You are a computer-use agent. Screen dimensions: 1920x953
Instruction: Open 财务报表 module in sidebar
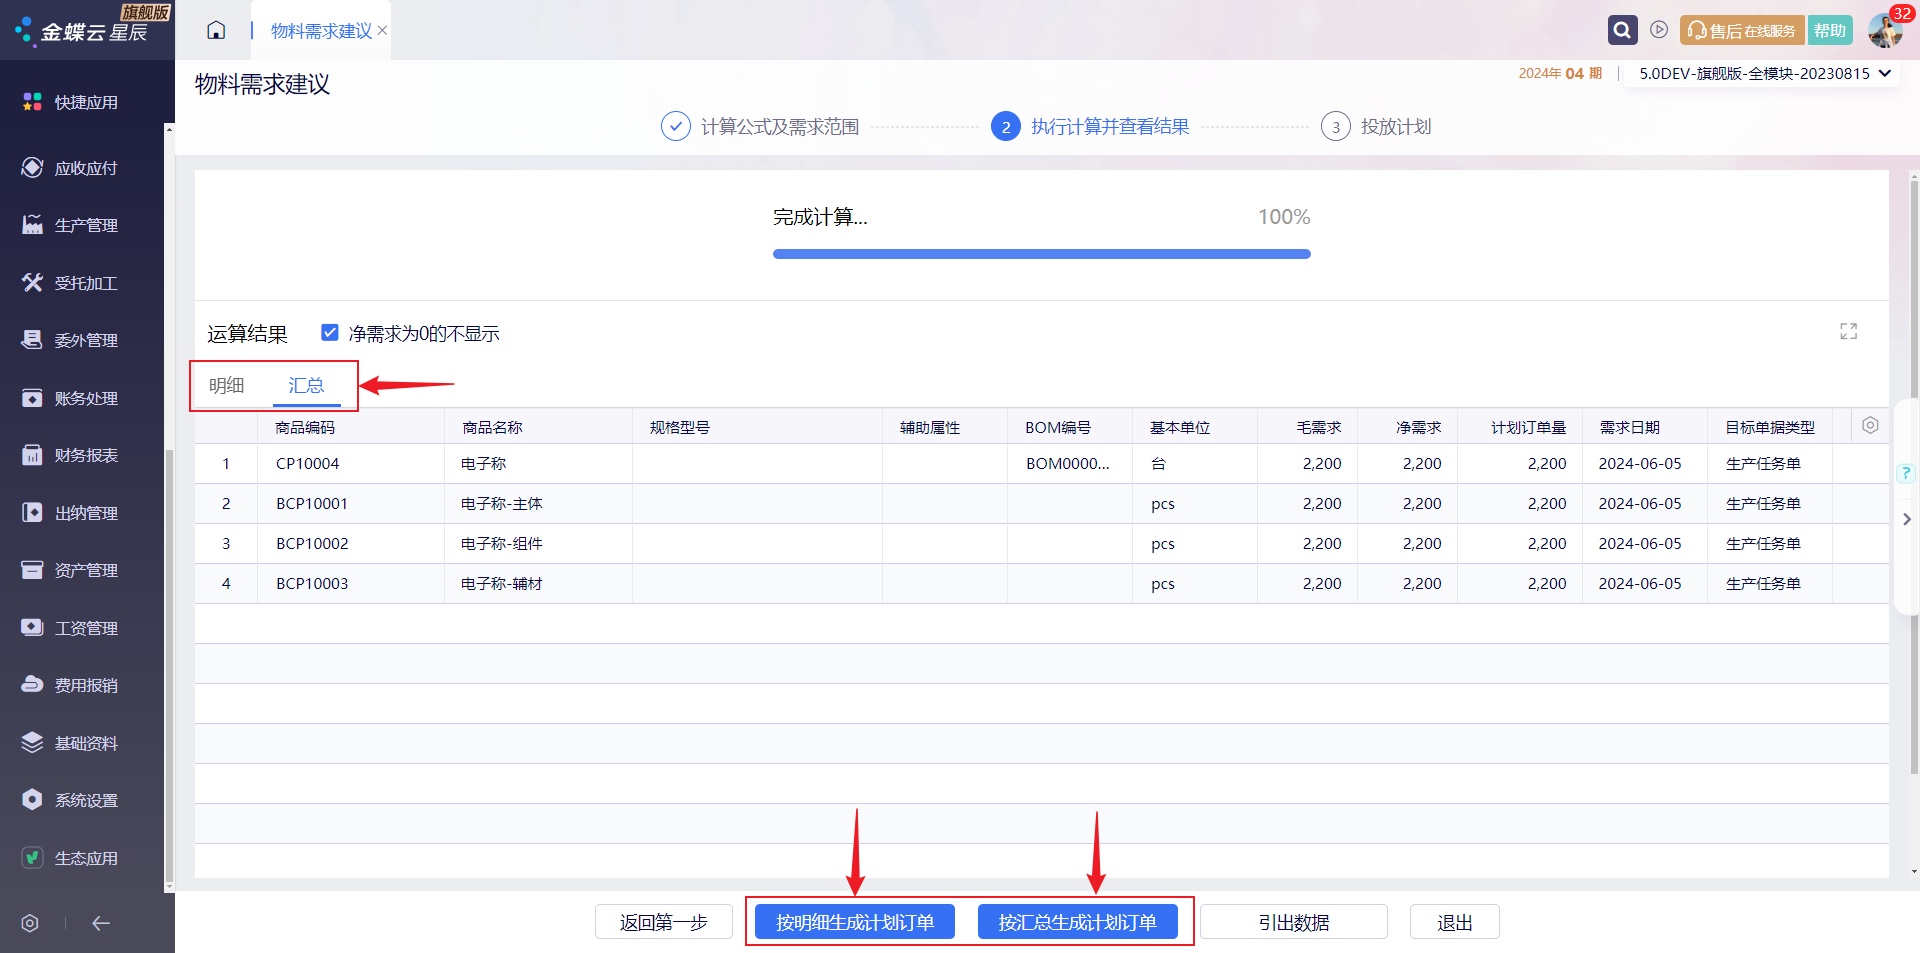click(x=70, y=455)
